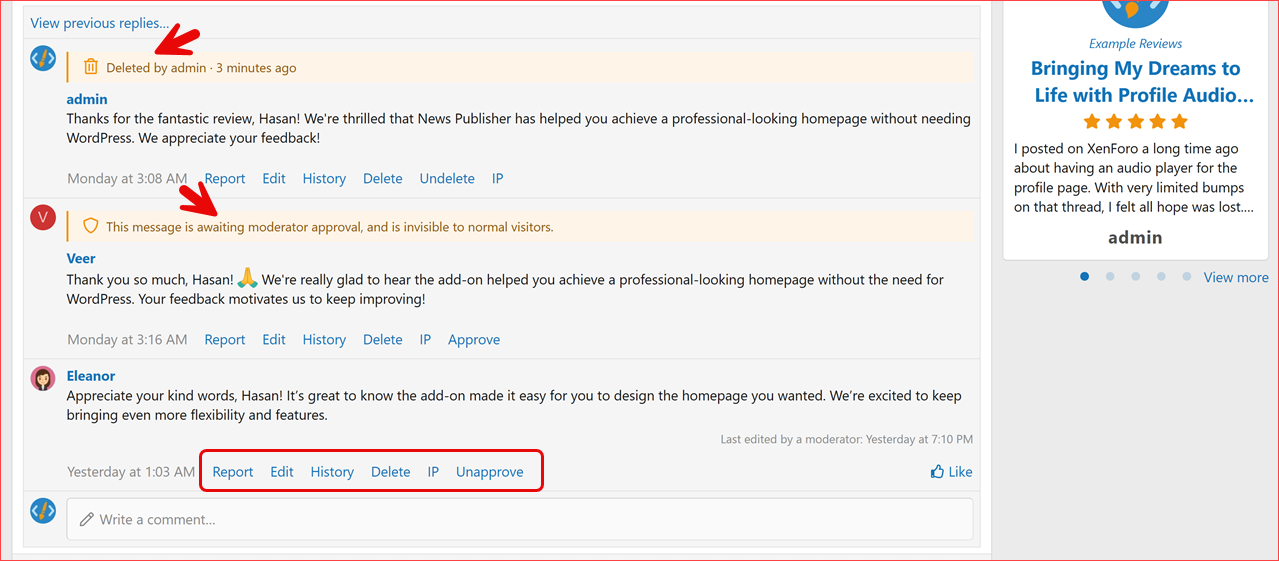The image size is (1279, 561).
Task: Open admin's profile from the review card
Action: pyautogui.click(x=1135, y=237)
